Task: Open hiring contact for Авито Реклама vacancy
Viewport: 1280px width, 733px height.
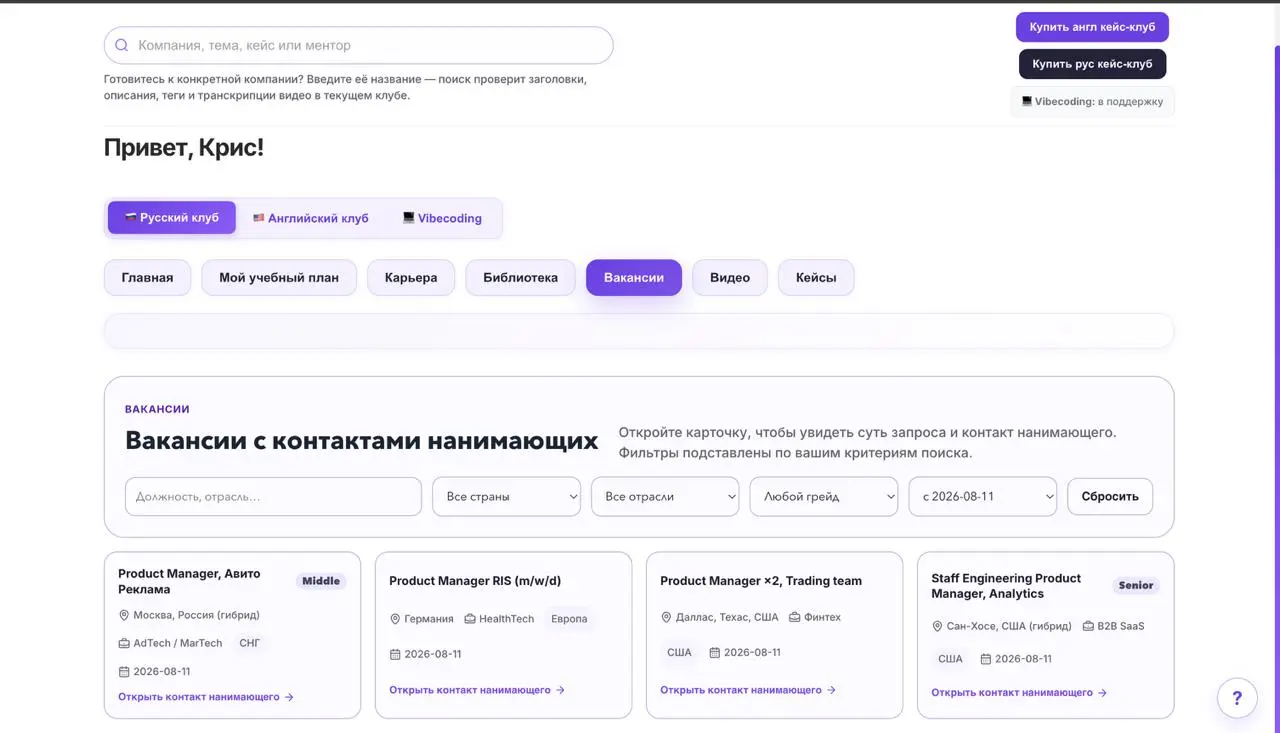Action: tap(206, 697)
